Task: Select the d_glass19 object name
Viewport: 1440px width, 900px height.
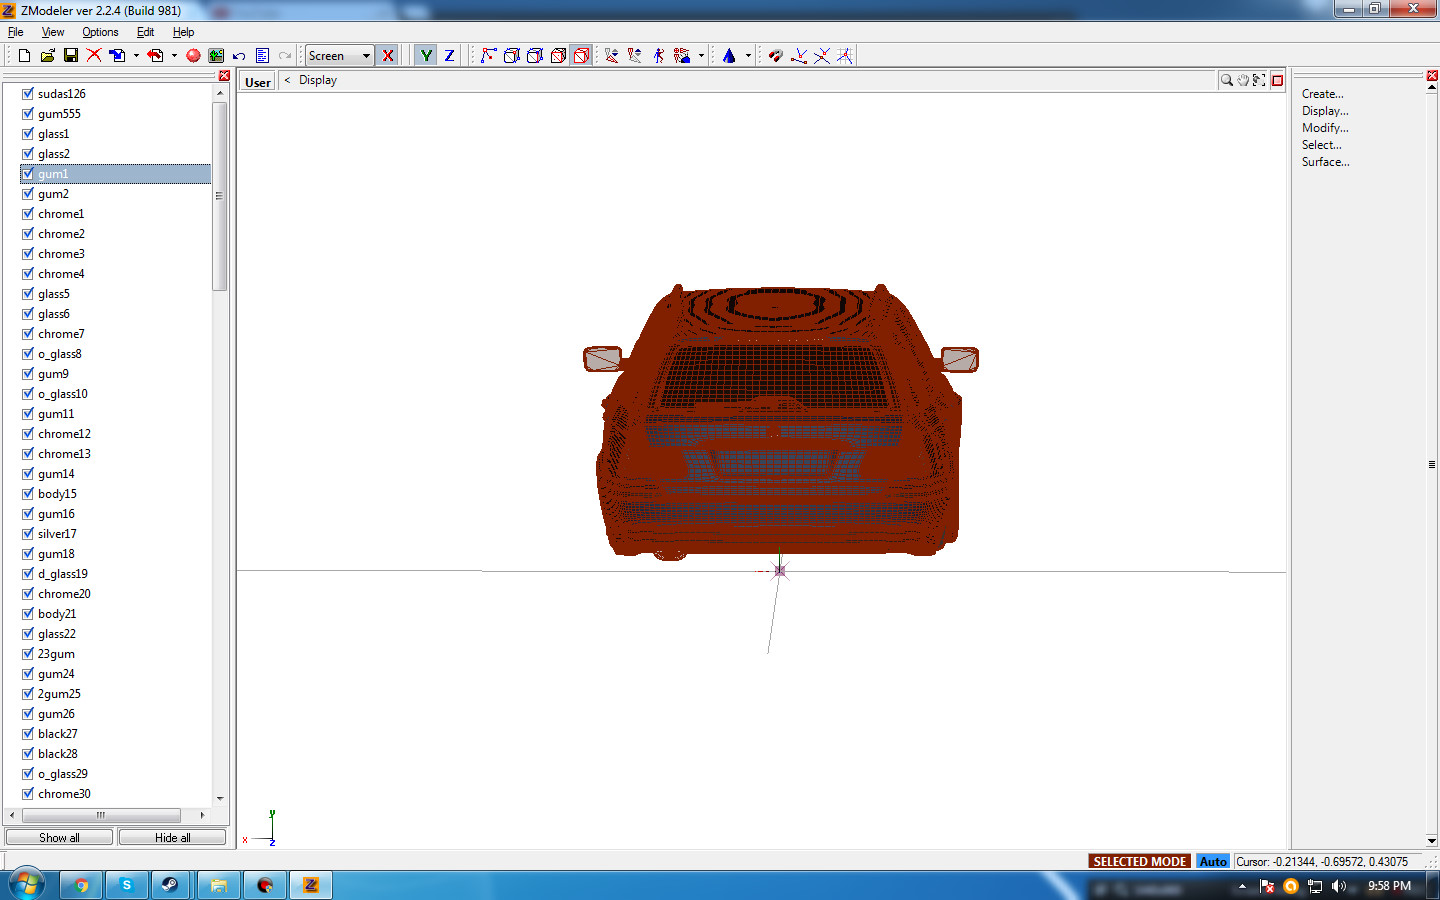Action: (63, 574)
